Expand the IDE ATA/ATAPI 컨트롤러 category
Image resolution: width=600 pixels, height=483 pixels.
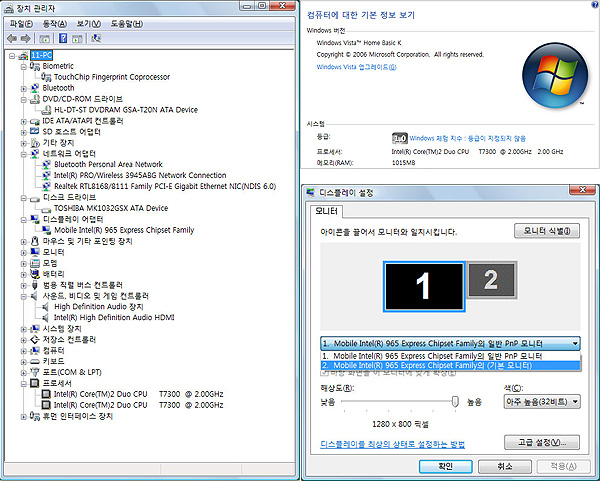click(x=24, y=122)
